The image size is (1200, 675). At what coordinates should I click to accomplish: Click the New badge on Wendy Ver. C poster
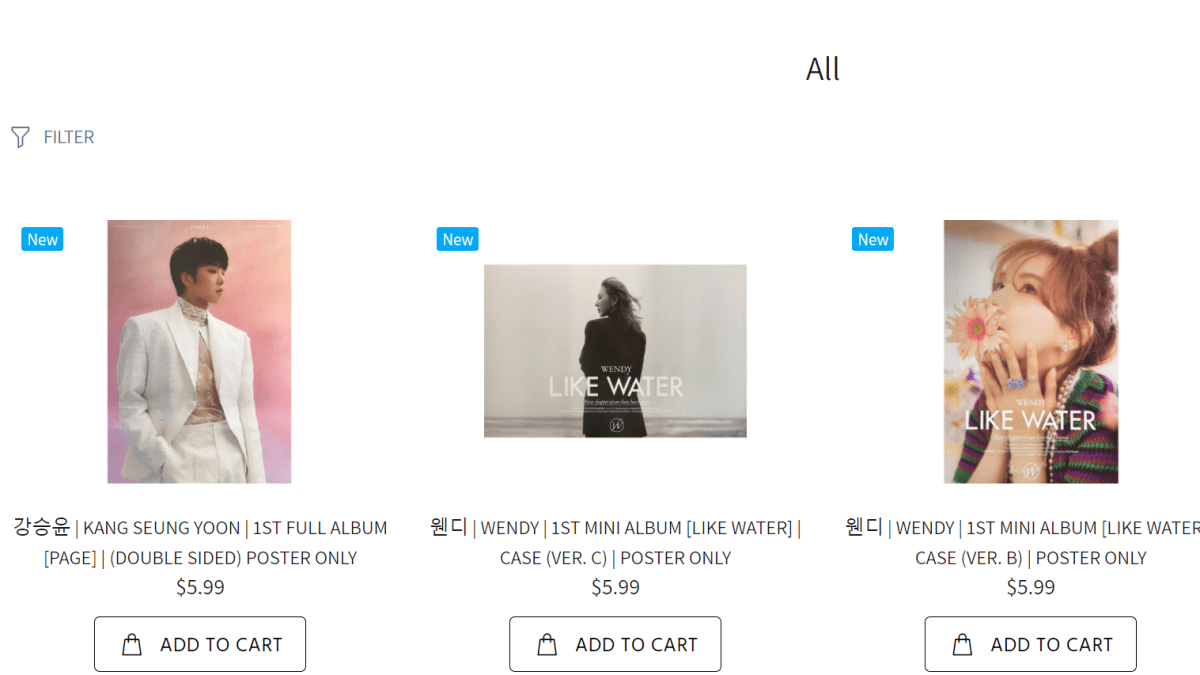pos(457,239)
